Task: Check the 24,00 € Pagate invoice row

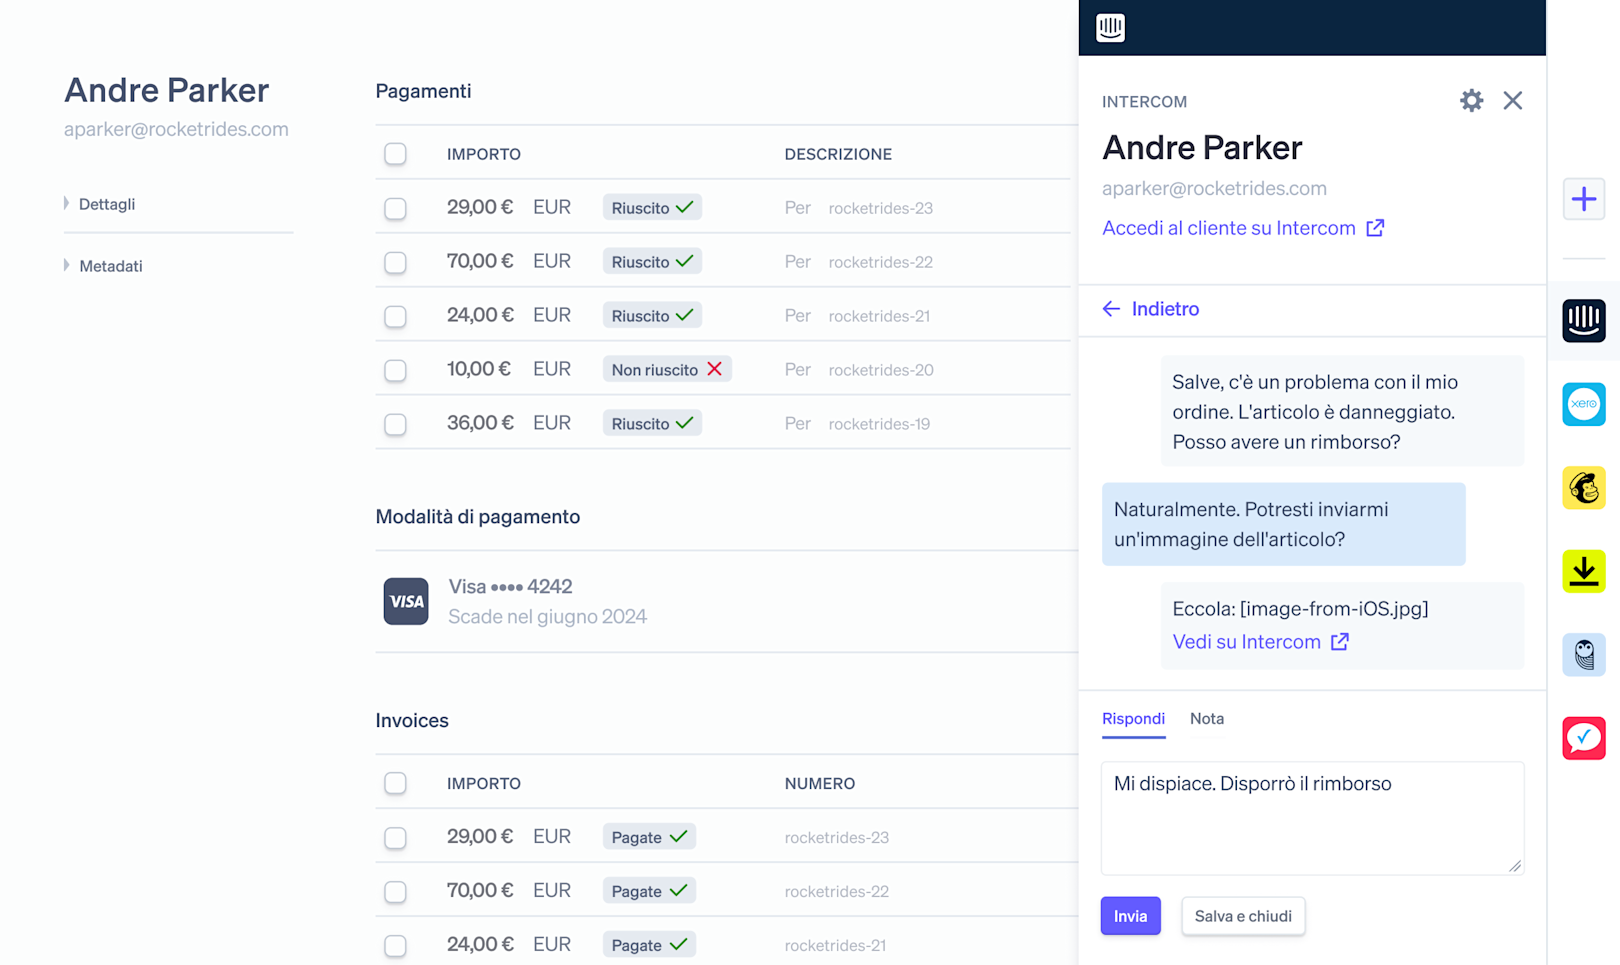Action: pyautogui.click(x=395, y=945)
